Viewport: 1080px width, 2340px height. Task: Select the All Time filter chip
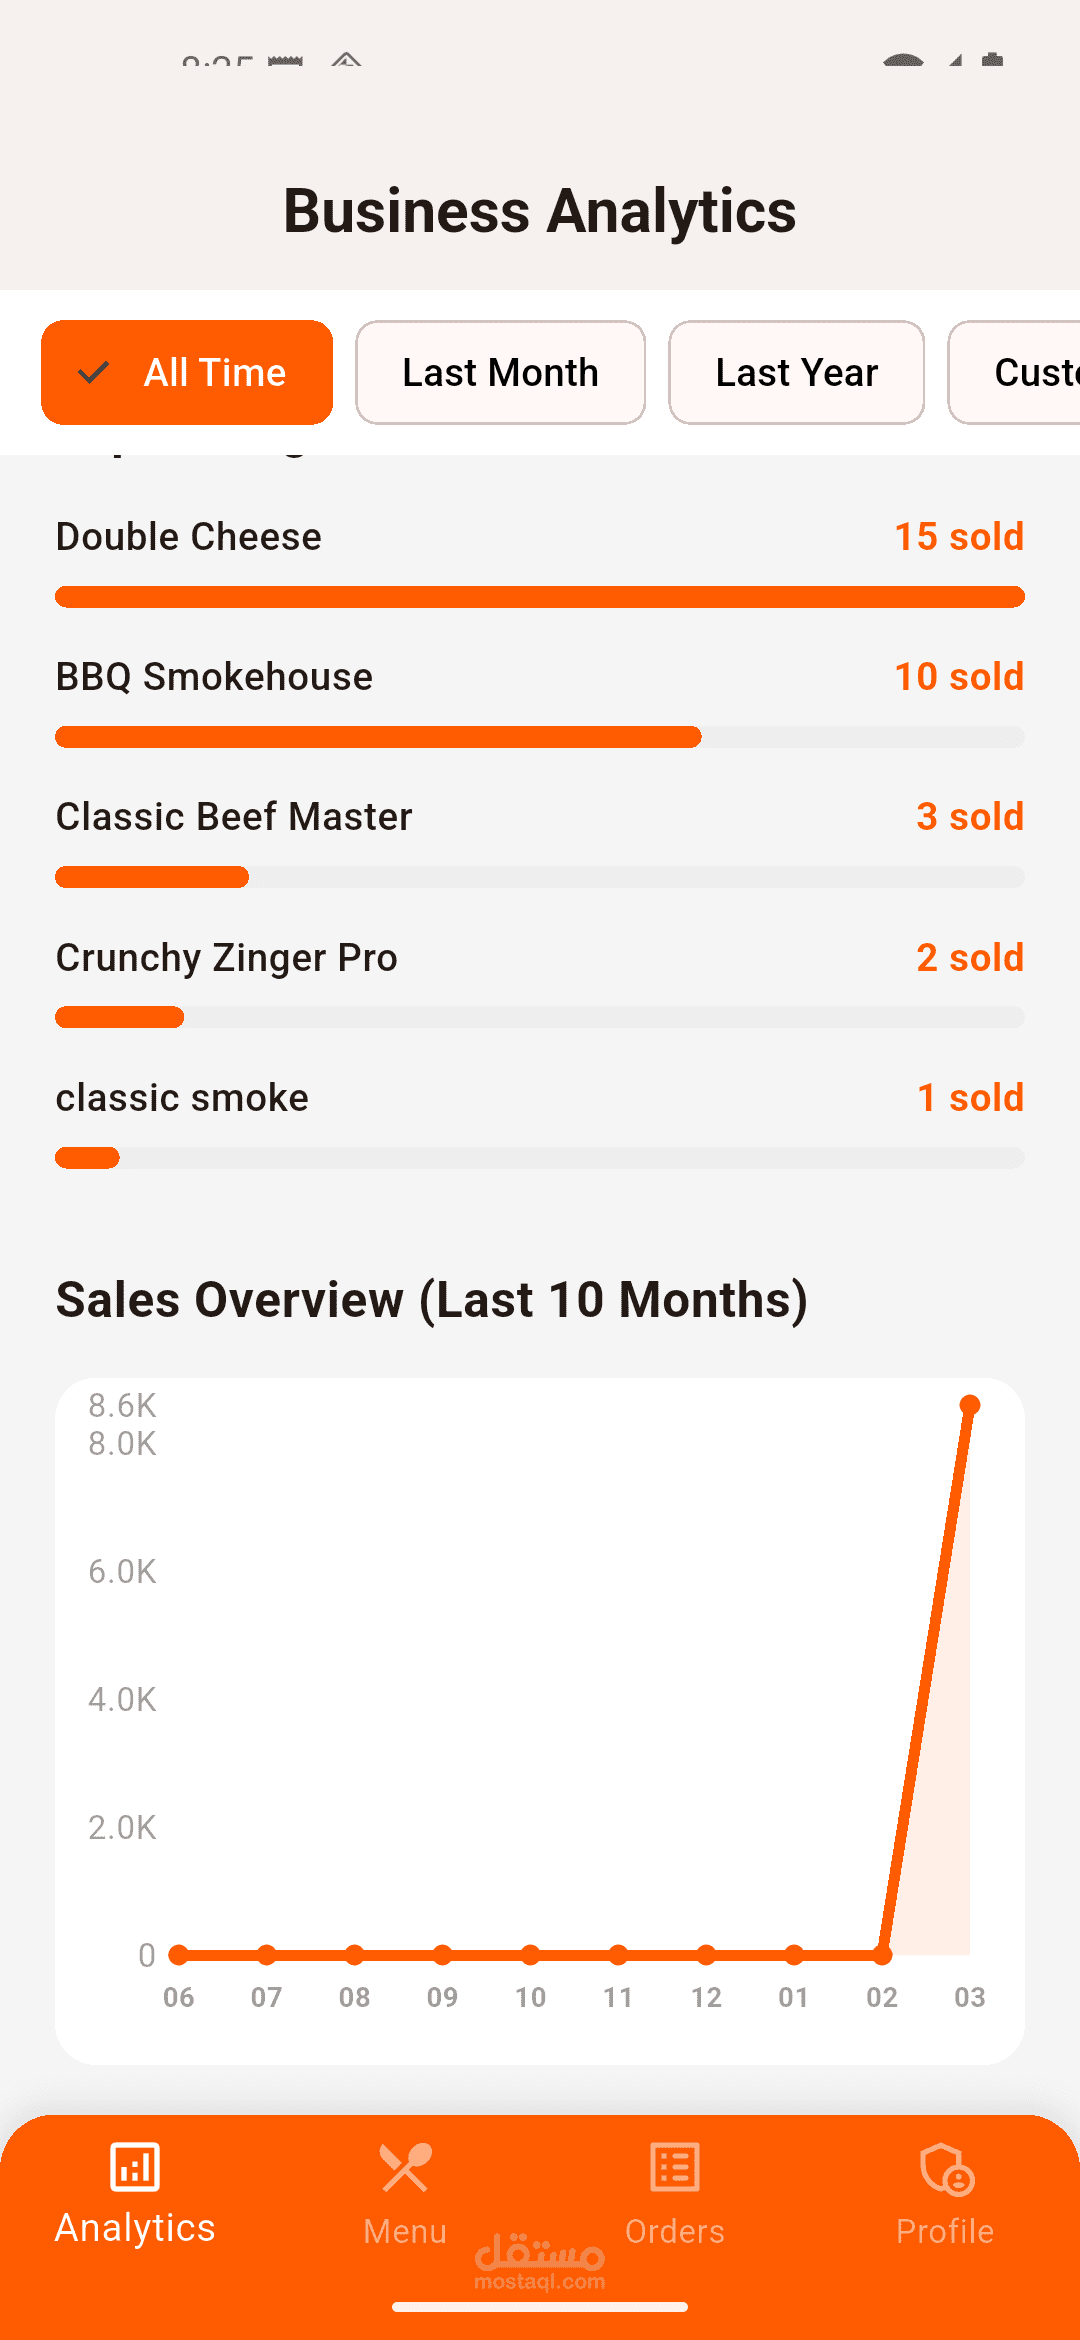point(187,373)
